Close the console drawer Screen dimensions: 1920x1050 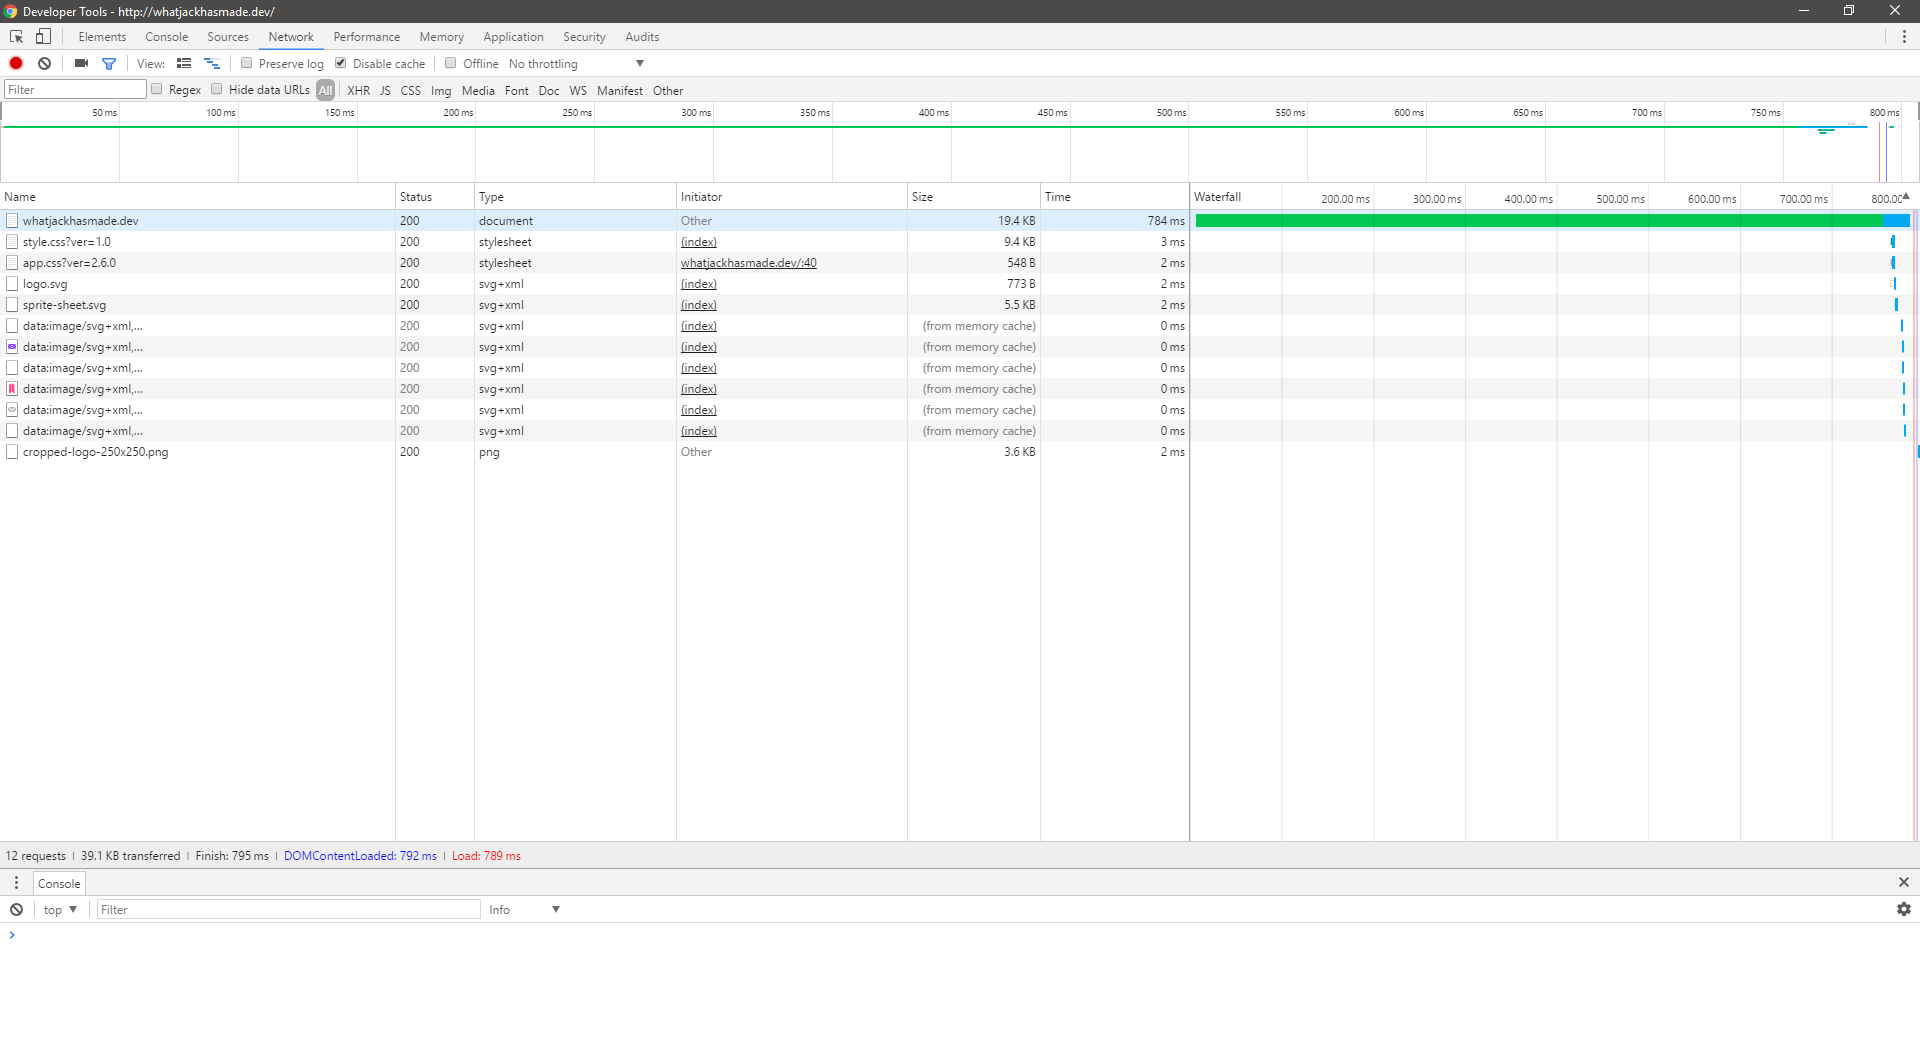tap(1904, 882)
